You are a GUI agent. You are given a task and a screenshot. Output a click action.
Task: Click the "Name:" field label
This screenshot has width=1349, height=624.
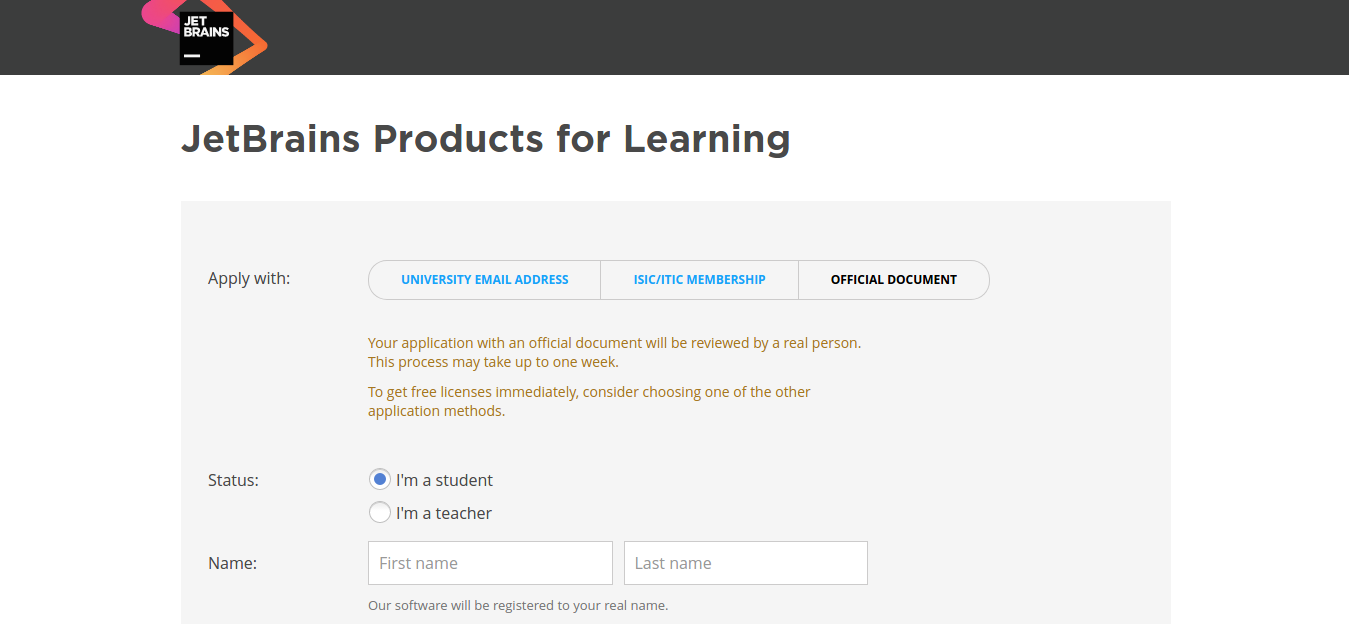(x=232, y=563)
